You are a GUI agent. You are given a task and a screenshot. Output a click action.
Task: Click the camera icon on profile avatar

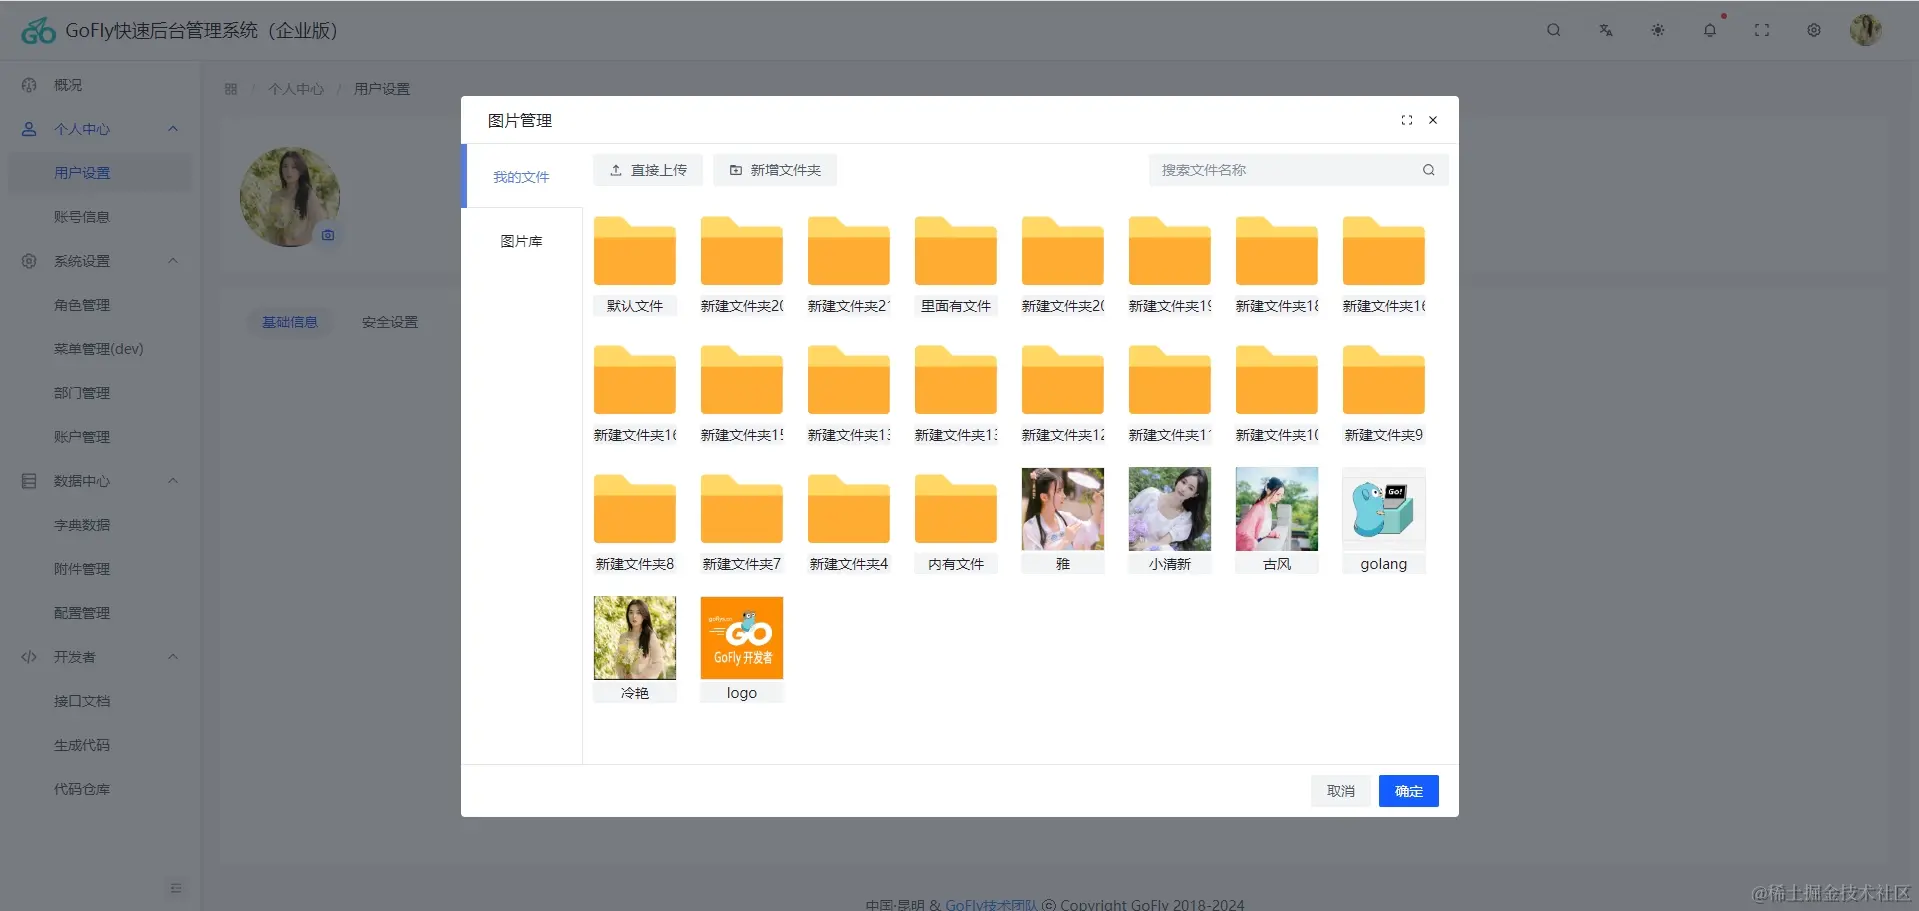(x=327, y=235)
